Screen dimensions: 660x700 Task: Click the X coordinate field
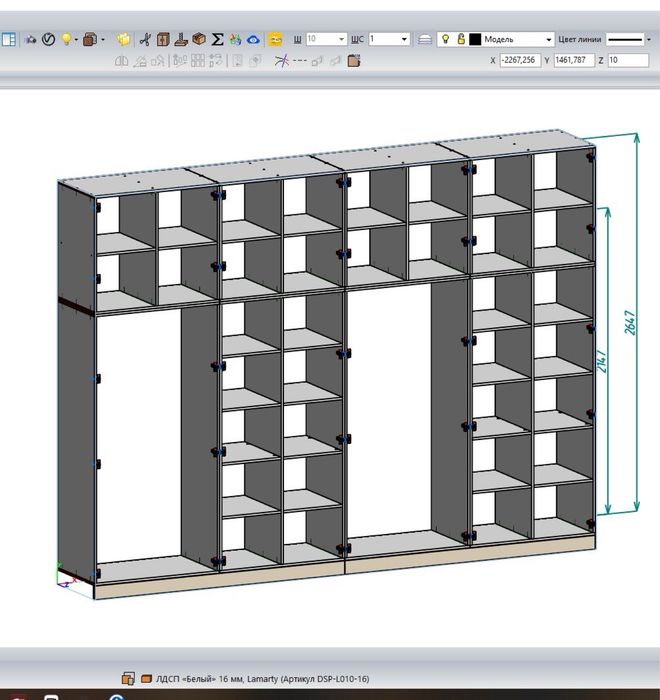pos(520,60)
